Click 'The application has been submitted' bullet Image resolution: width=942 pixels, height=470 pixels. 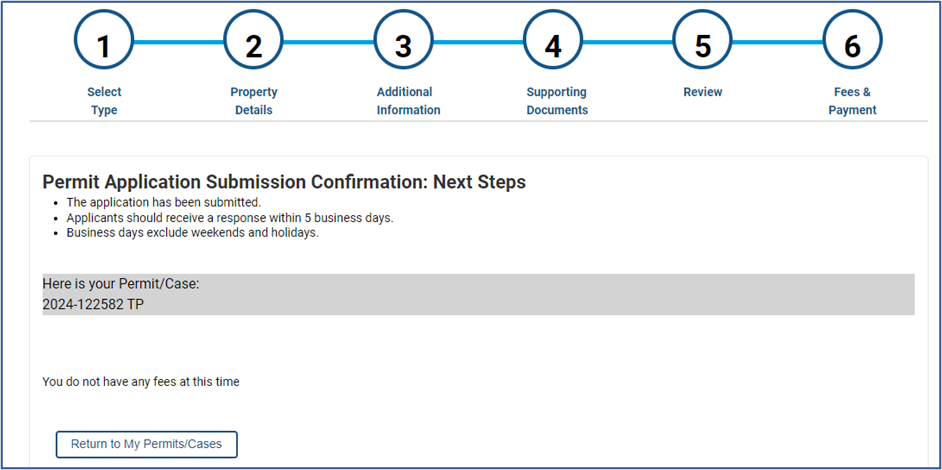click(x=163, y=202)
